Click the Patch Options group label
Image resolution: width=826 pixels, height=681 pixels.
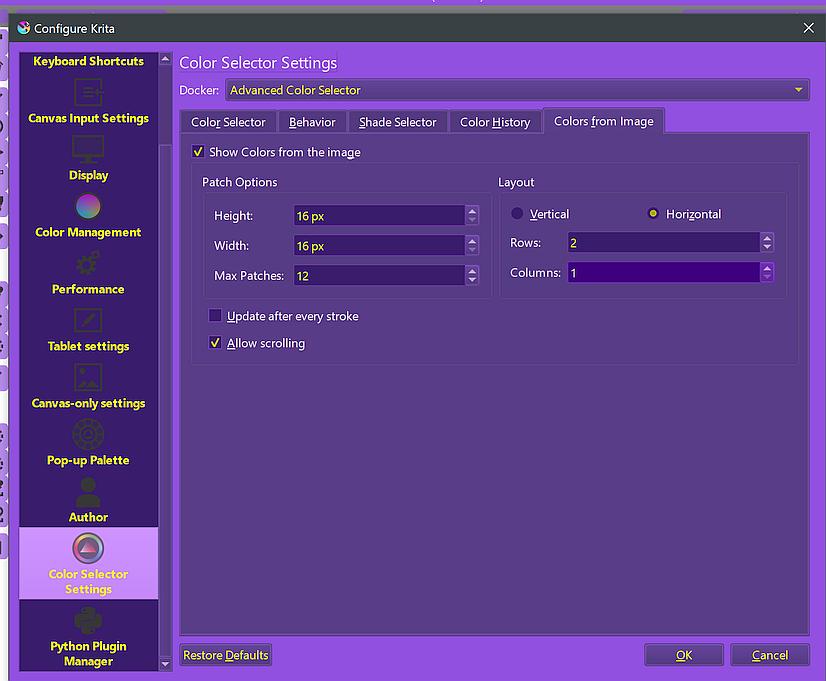(240, 182)
